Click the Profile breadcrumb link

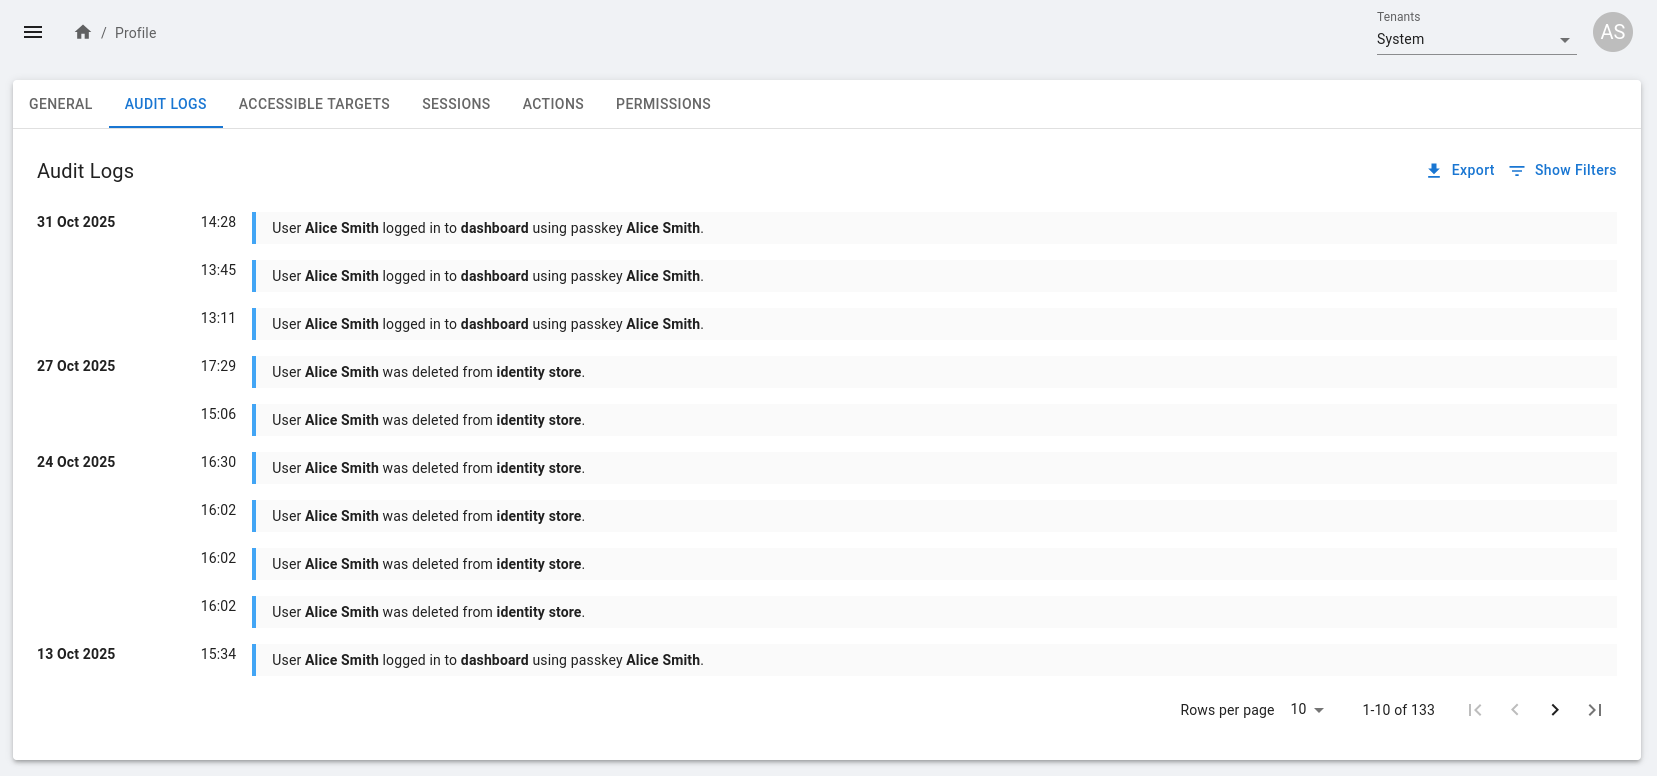pos(135,33)
